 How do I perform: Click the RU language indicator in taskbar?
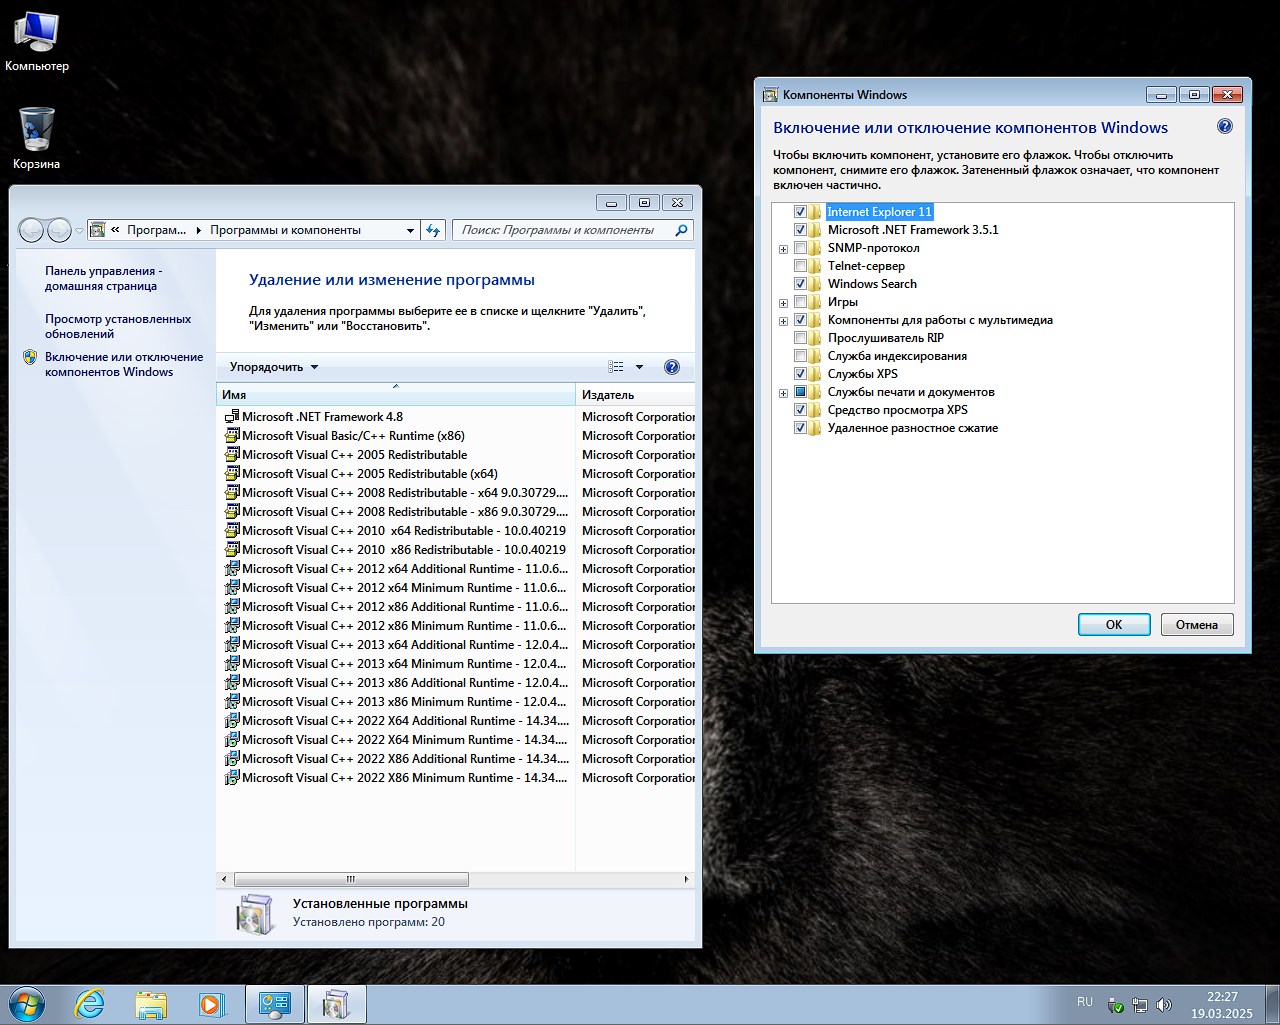(1085, 1002)
